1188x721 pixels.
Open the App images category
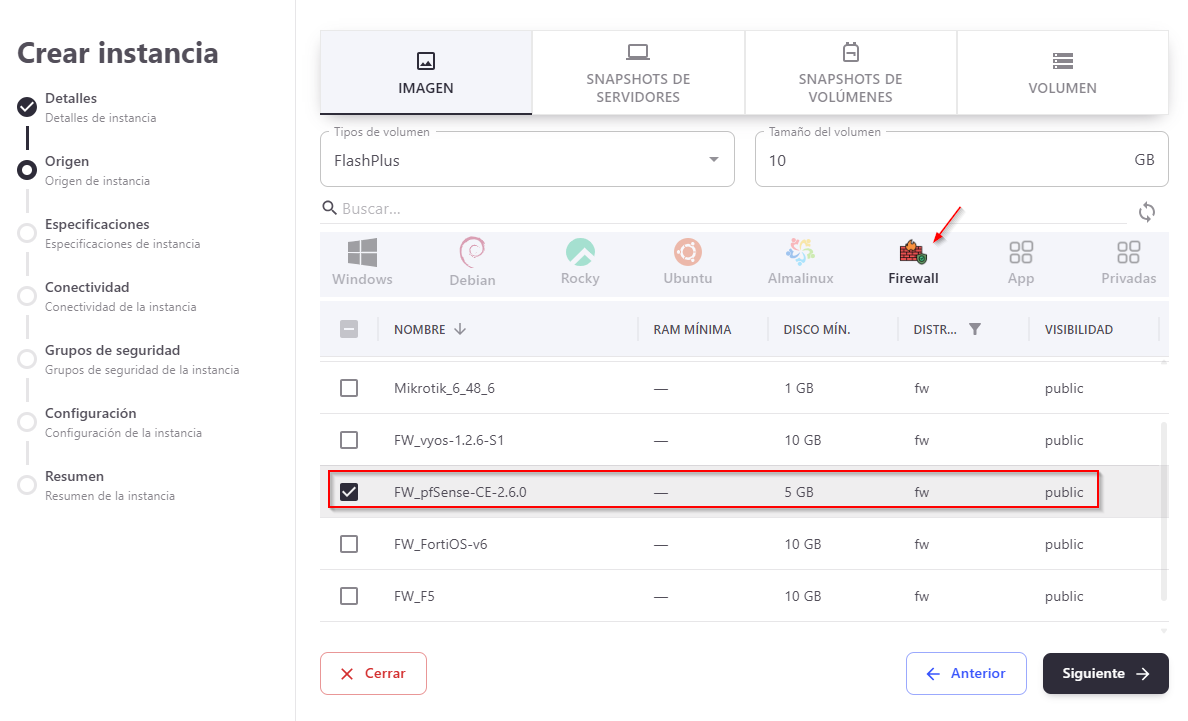1020,262
